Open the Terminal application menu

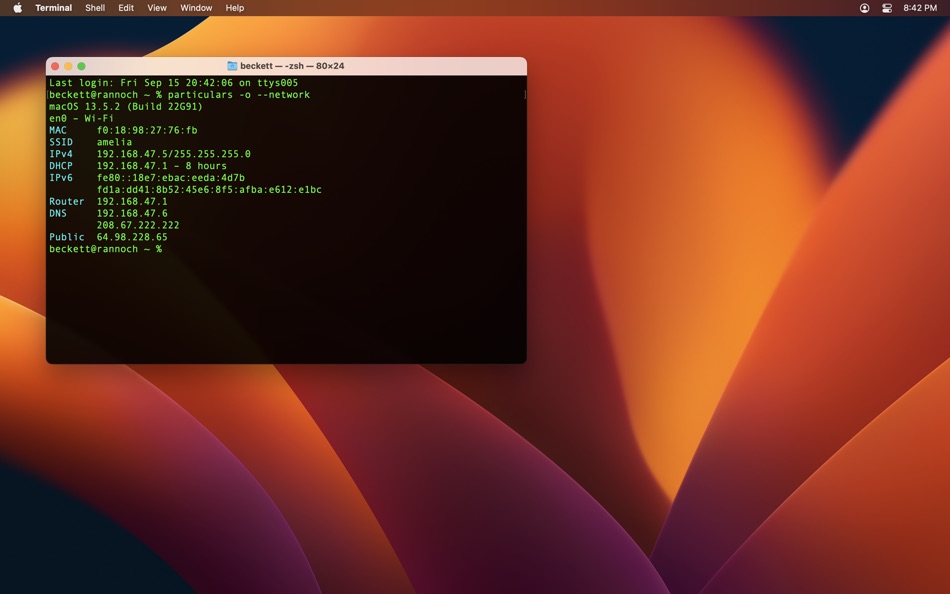coord(53,8)
